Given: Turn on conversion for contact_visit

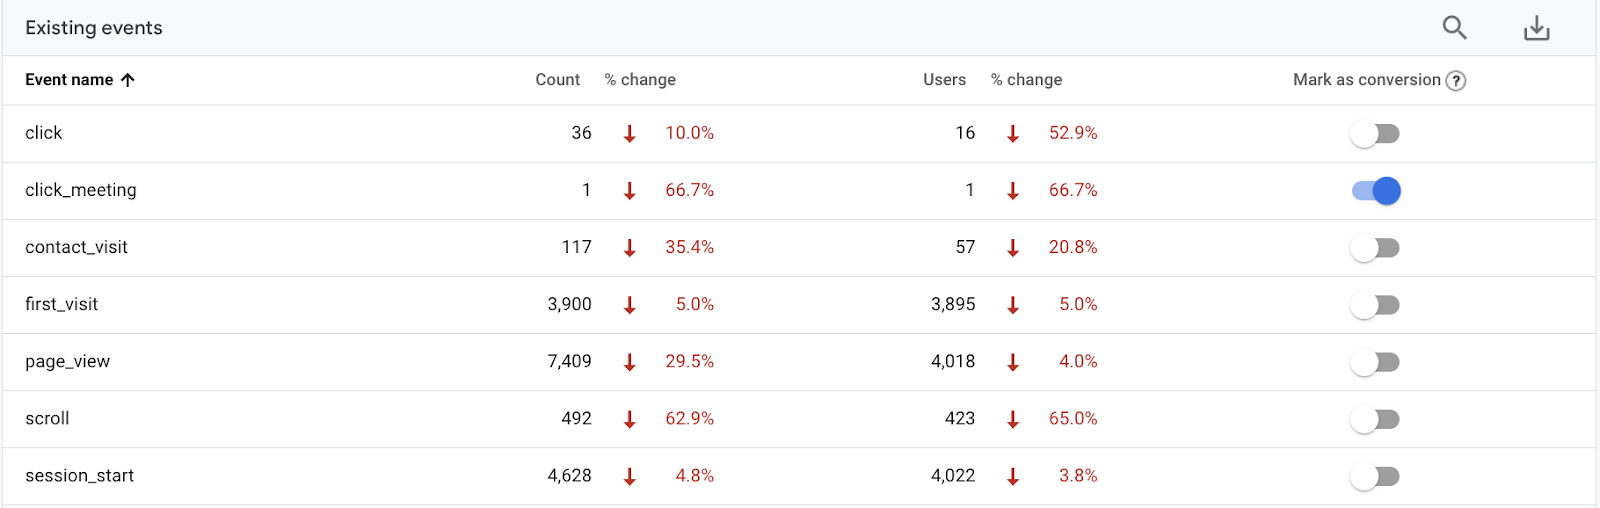Looking at the screenshot, I should (x=1375, y=248).
